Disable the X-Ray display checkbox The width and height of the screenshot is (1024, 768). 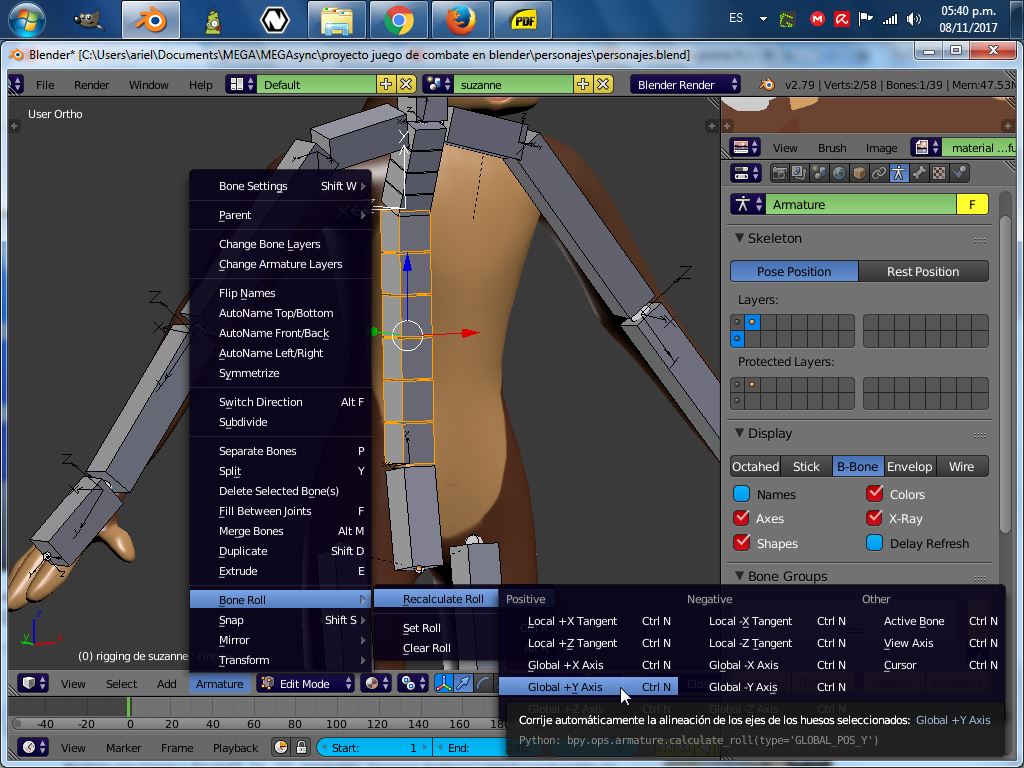[x=874, y=518]
